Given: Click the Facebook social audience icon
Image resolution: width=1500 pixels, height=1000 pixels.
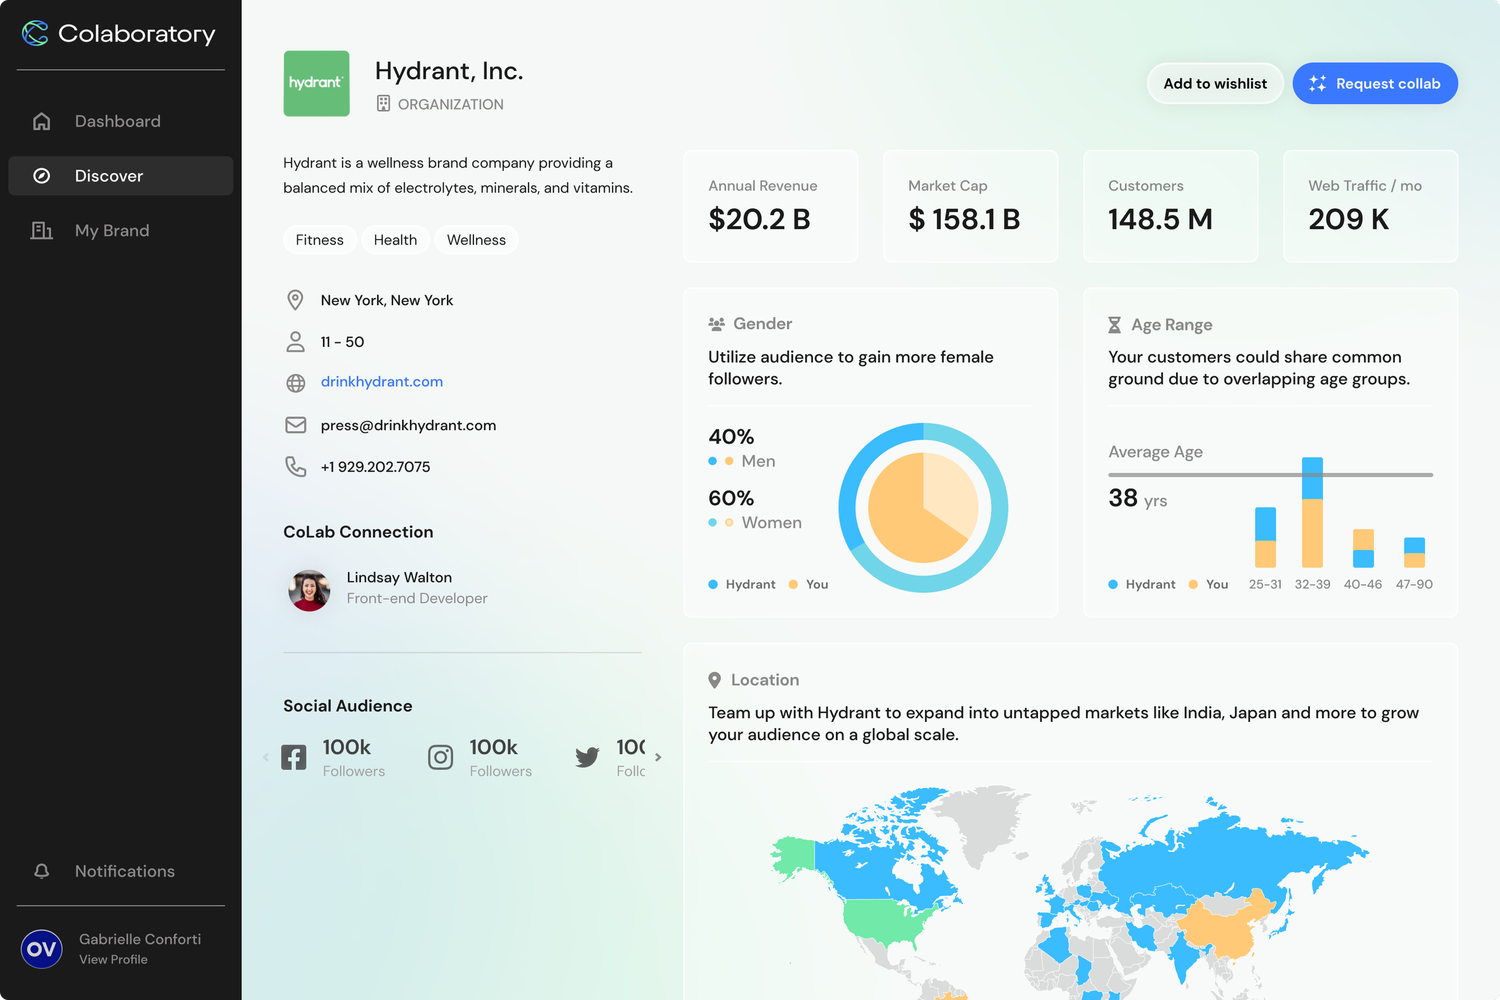Looking at the screenshot, I should point(294,757).
